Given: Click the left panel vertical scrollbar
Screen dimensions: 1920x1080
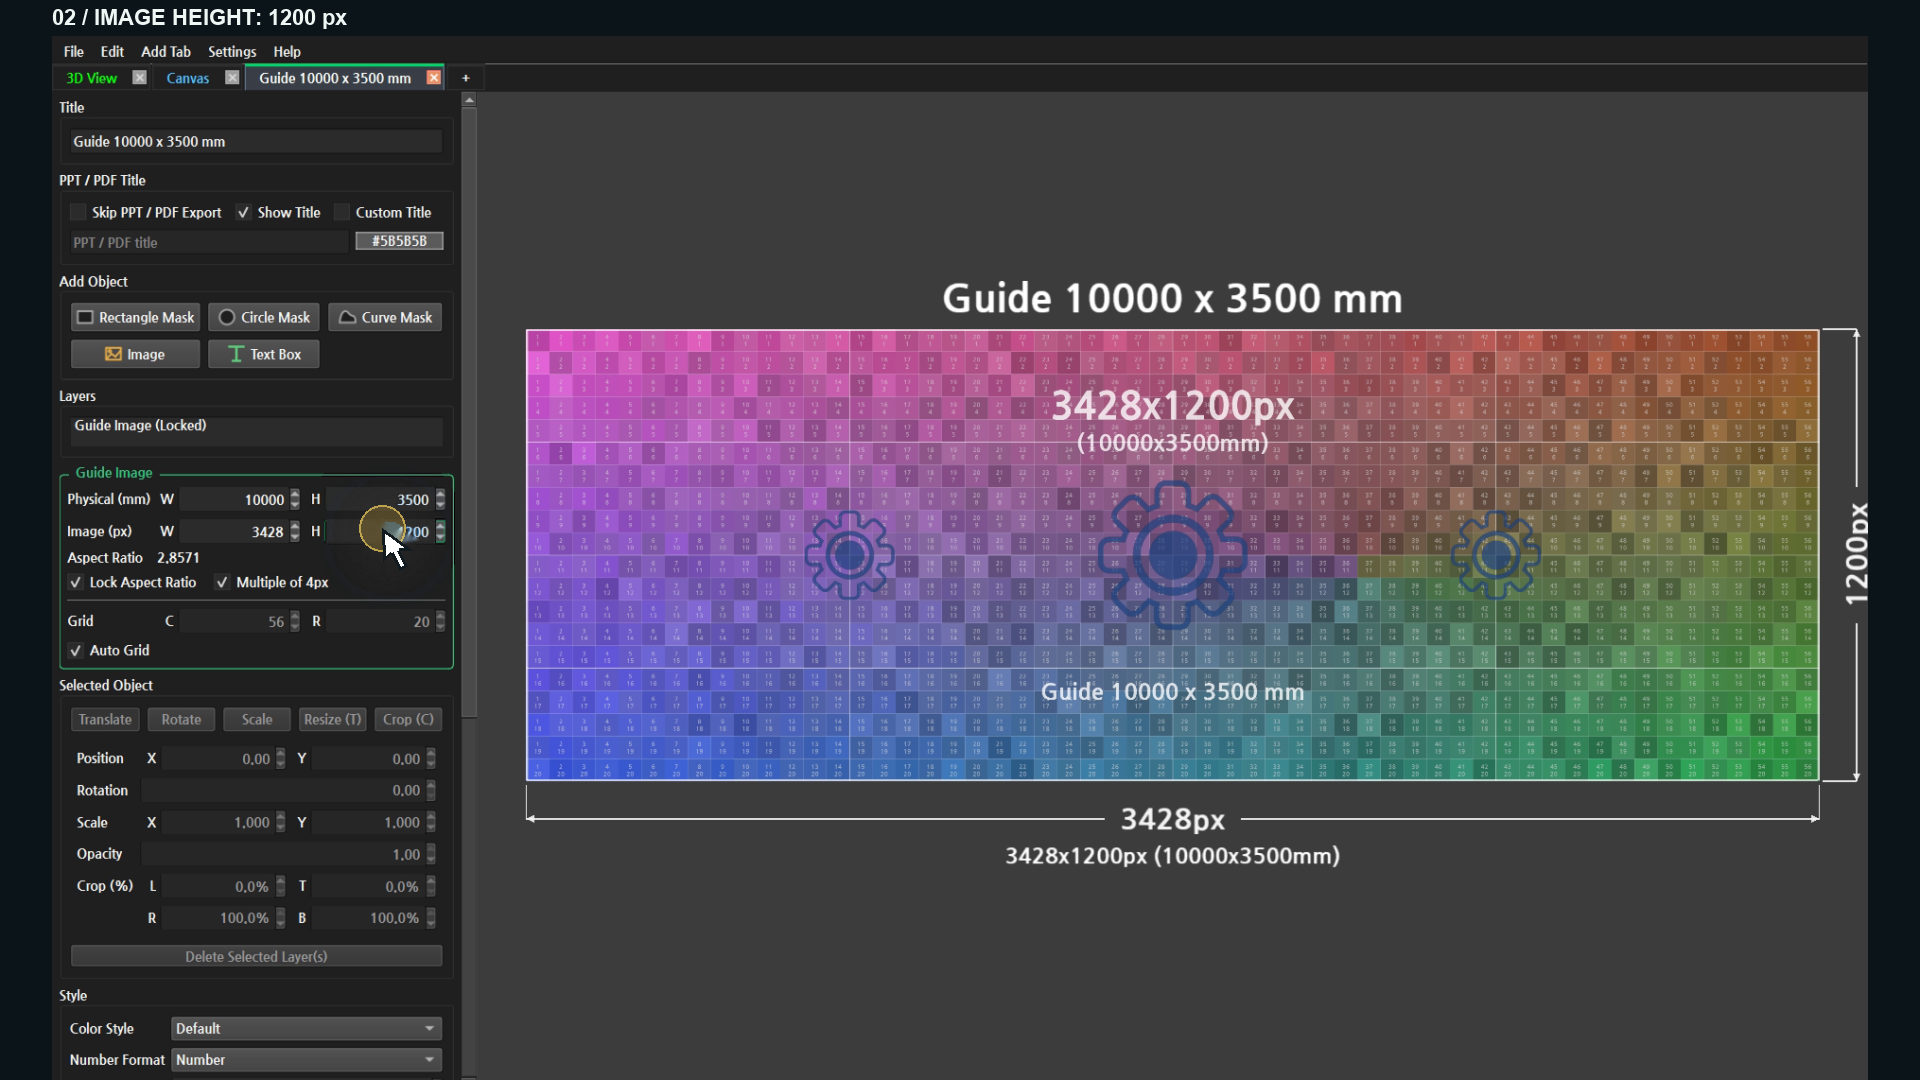Looking at the screenshot, I should click(x=469, y=410).
